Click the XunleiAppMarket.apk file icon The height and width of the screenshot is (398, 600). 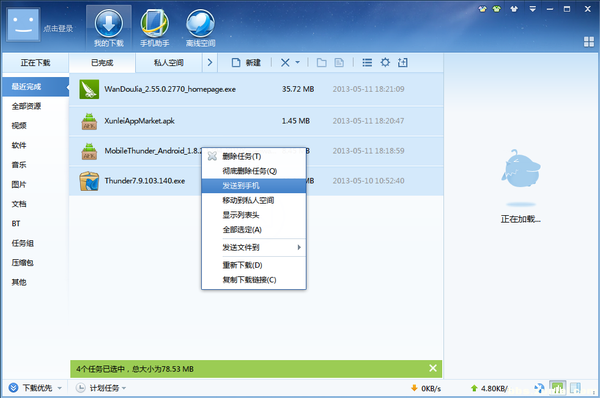pyautogui.click(x=89, y=121)
